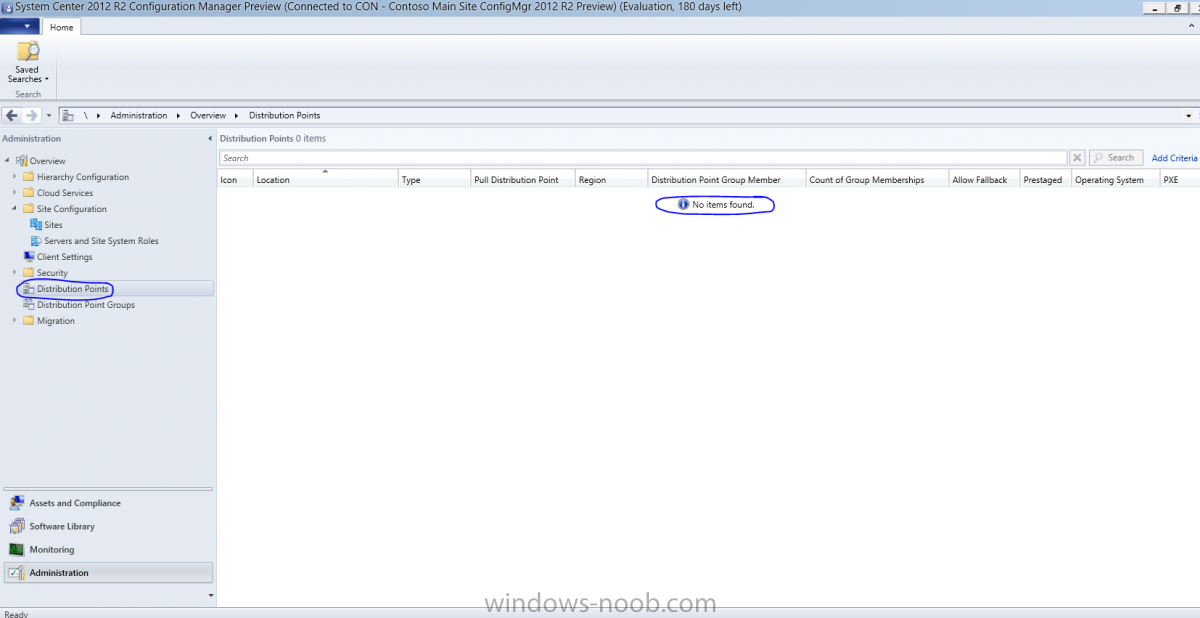Viewport: 1200px width, 618px height.
Task: Click the Security folder icon
Action: click(28, 273)
